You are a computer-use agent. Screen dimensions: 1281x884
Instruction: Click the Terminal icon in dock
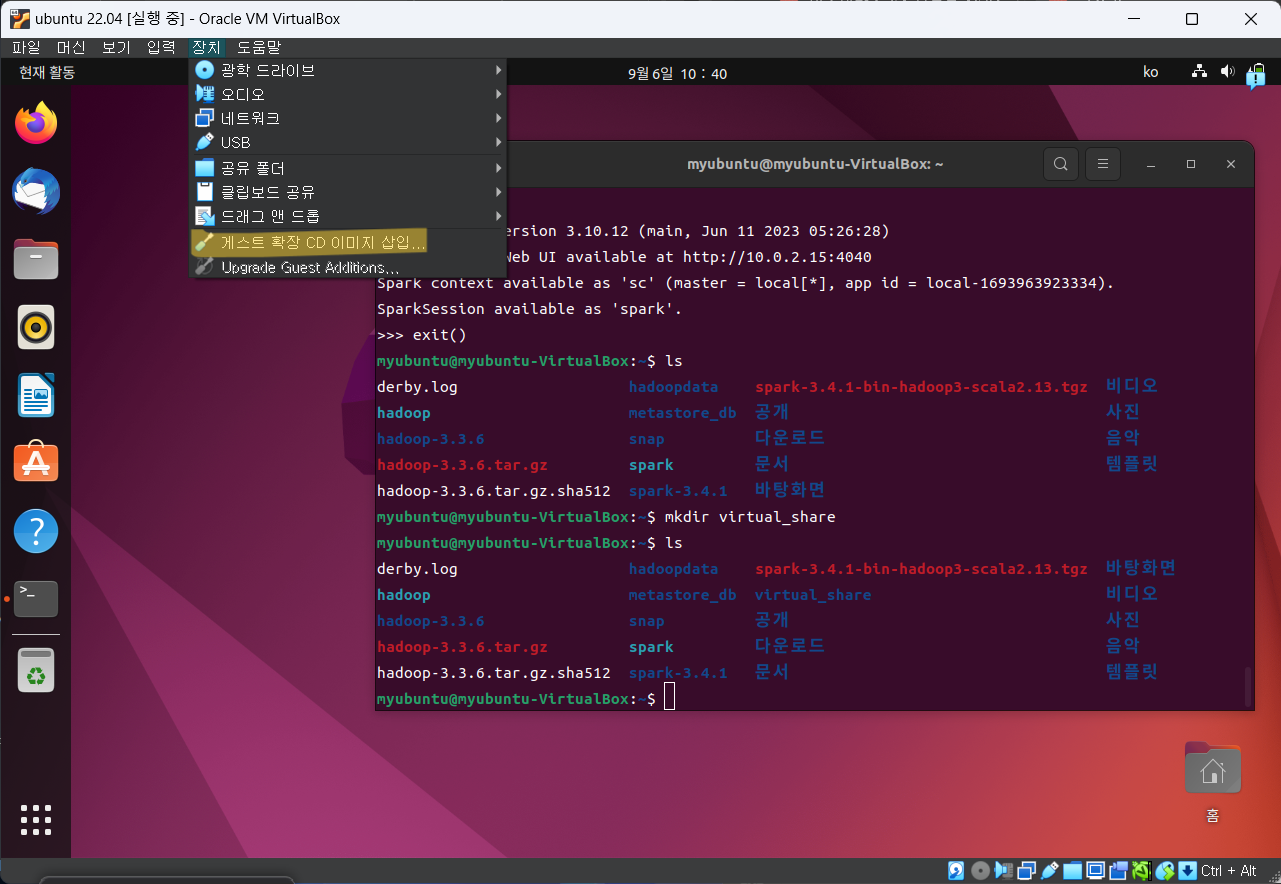pos(36,598)
